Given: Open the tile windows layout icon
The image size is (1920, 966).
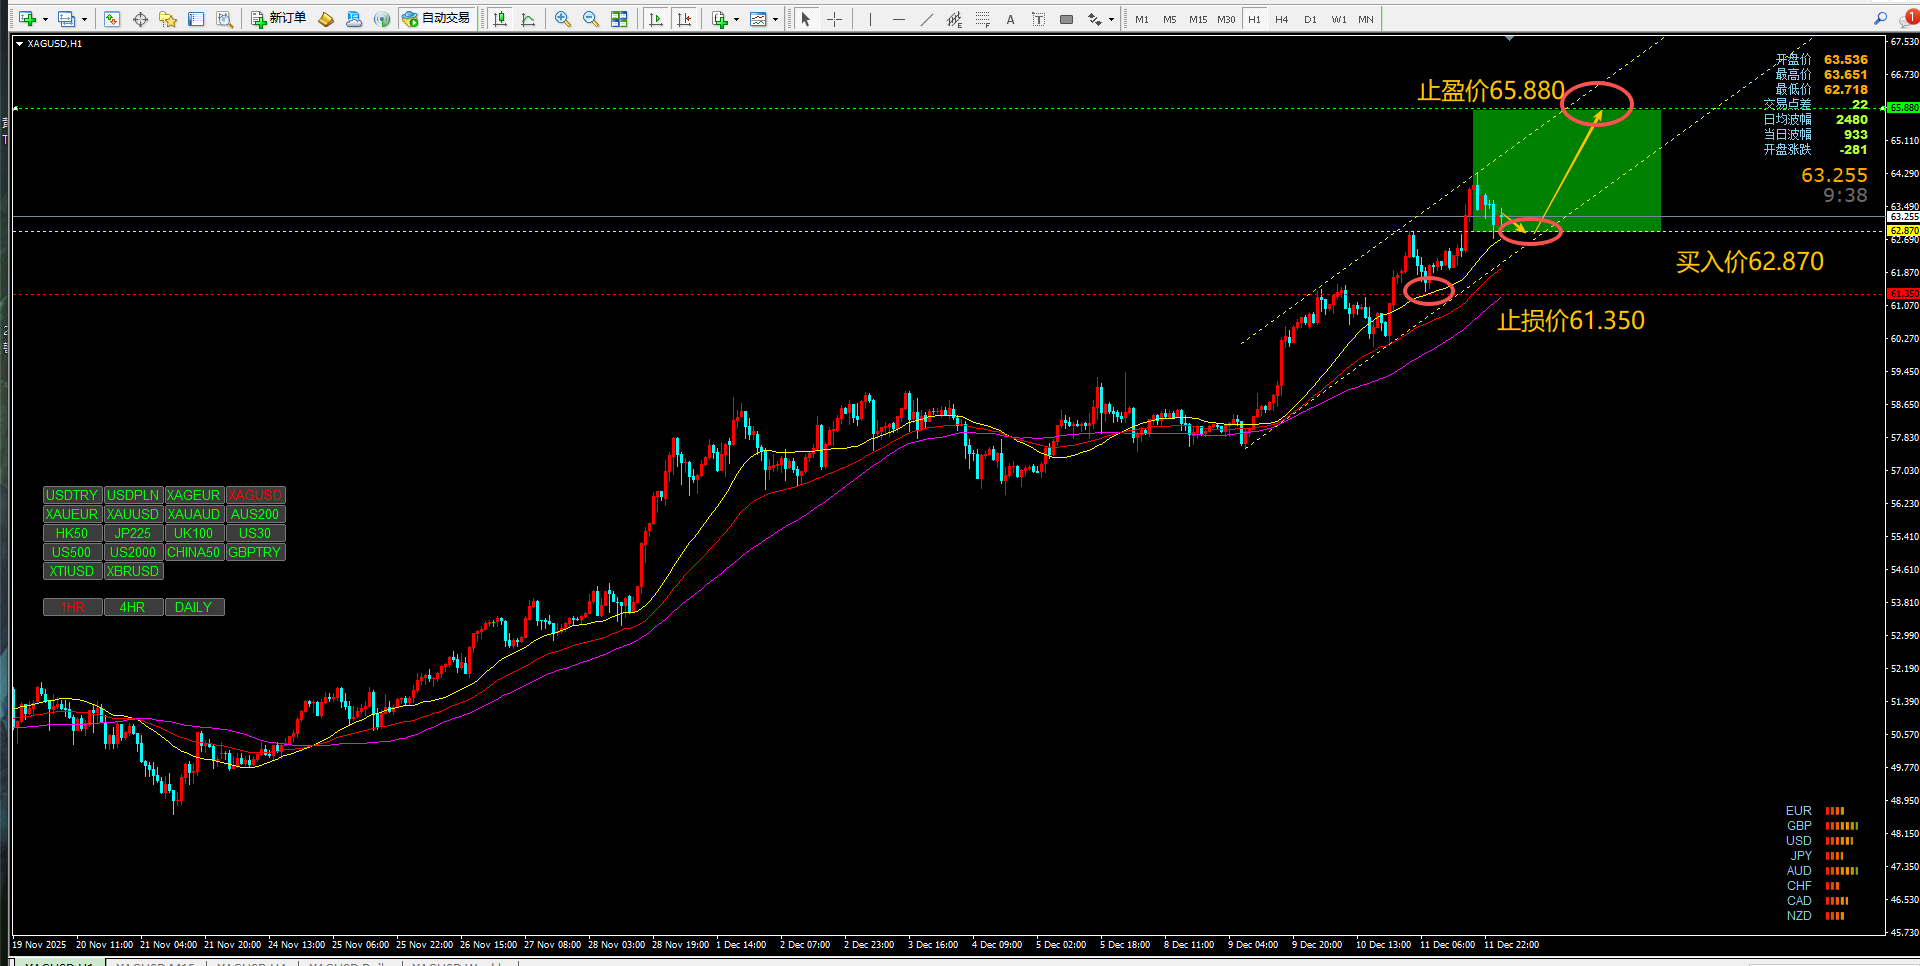Looking at the screenshot, I should click(620, 19).
